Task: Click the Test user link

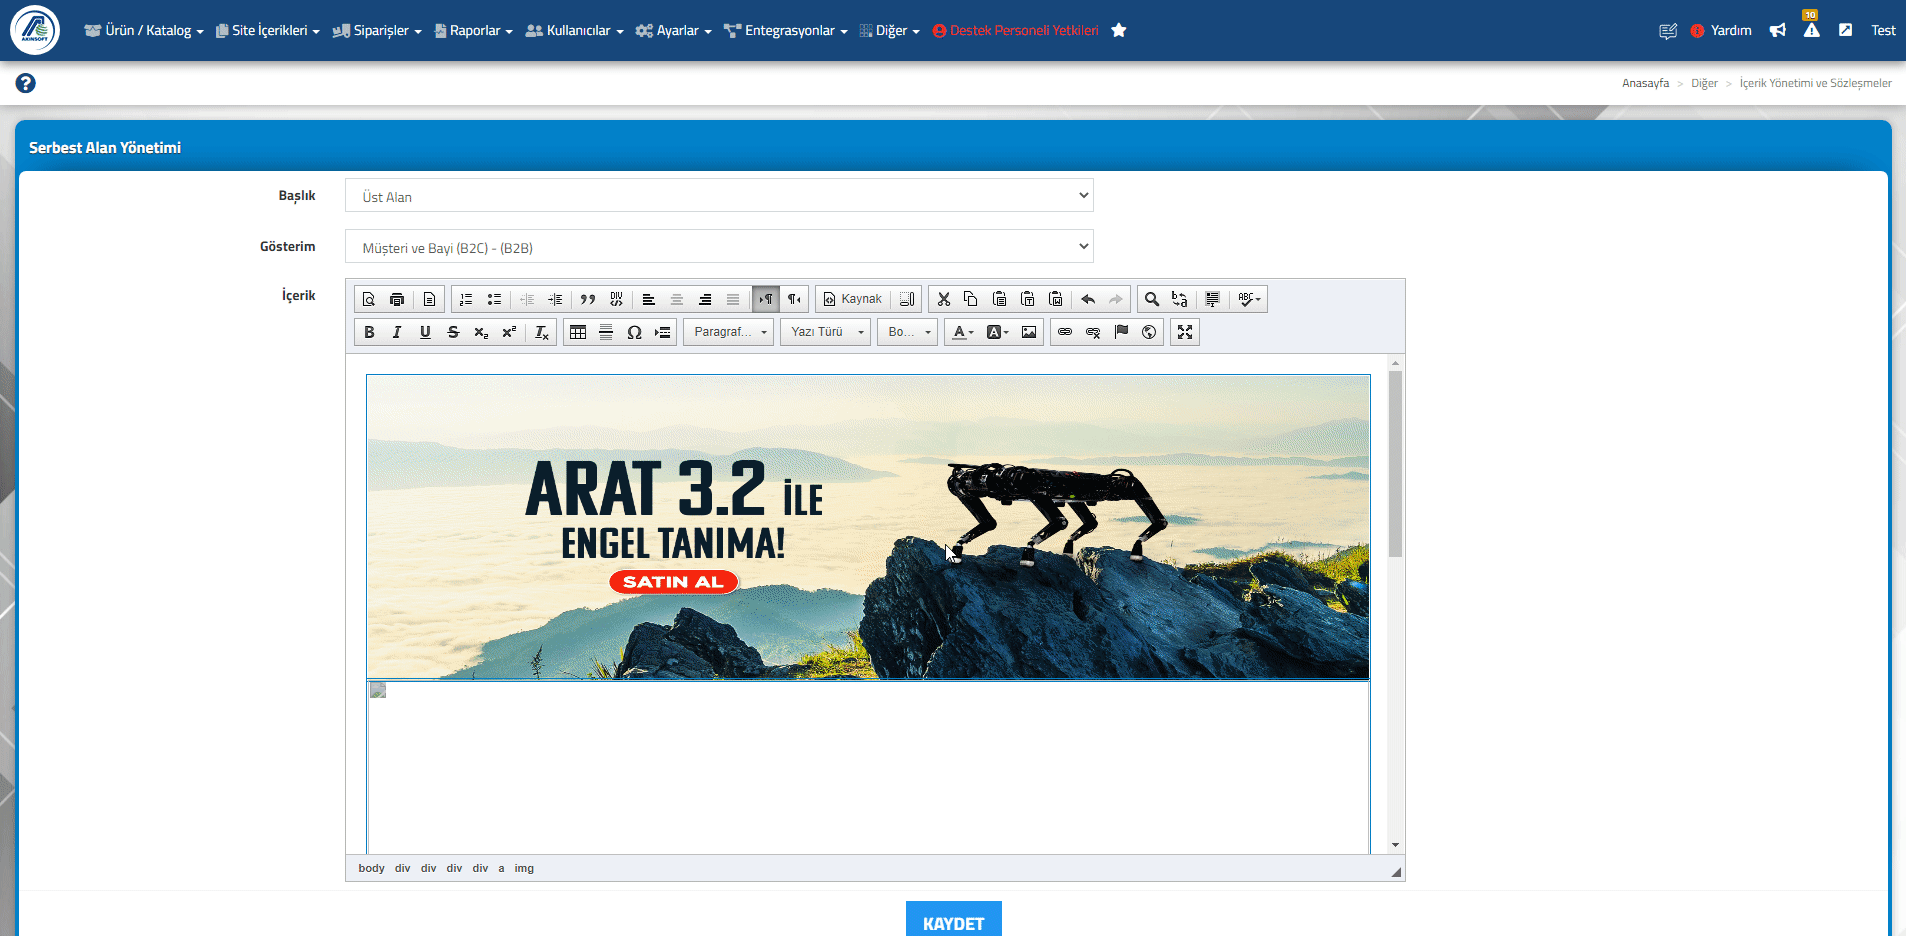Action: pyautogui.click(x=1883, y=31)
